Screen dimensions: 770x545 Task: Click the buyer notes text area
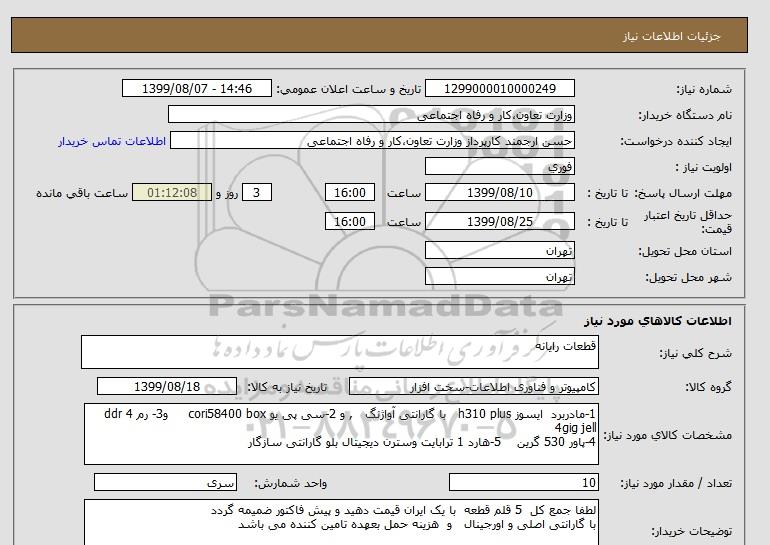[x=341, y=522]
